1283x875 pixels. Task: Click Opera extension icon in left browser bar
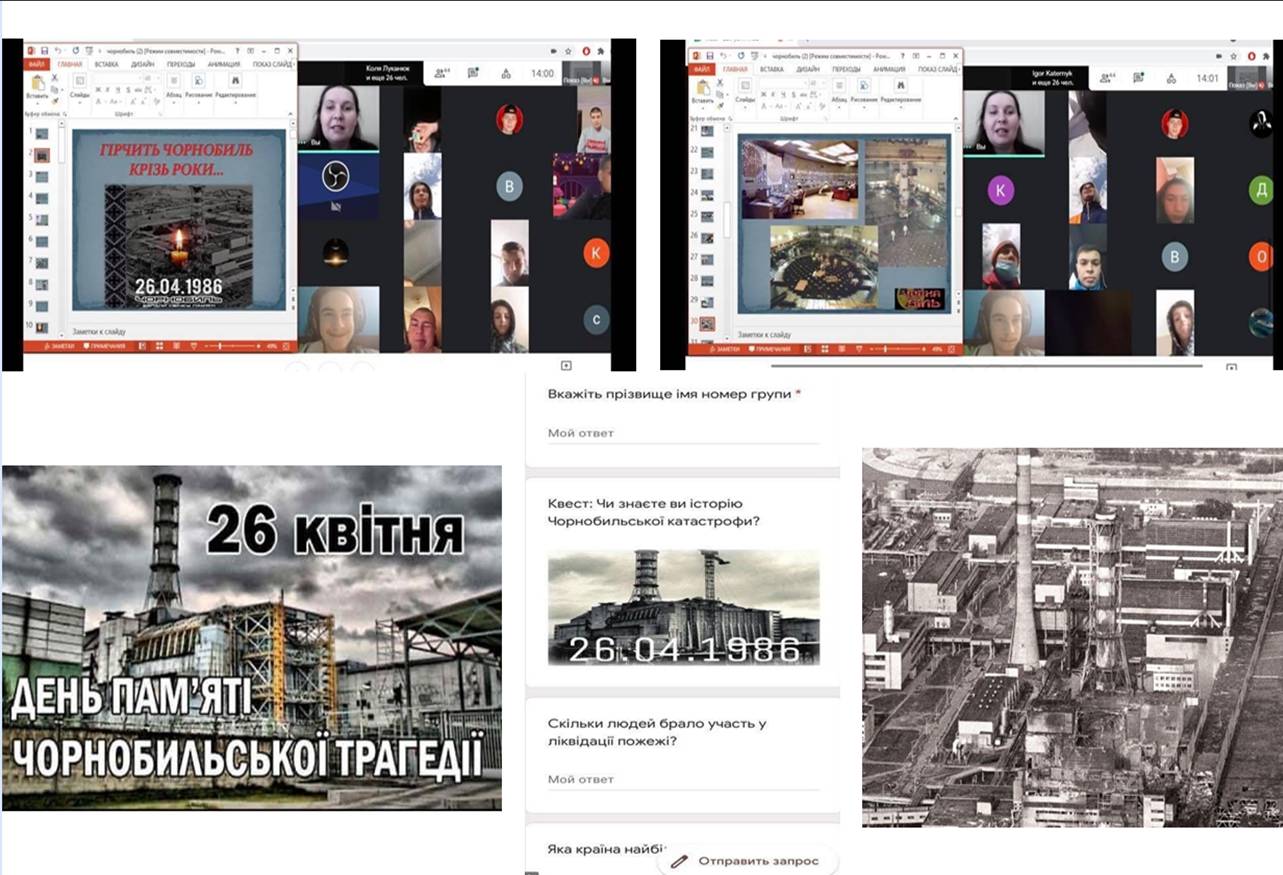coord(585,49)
